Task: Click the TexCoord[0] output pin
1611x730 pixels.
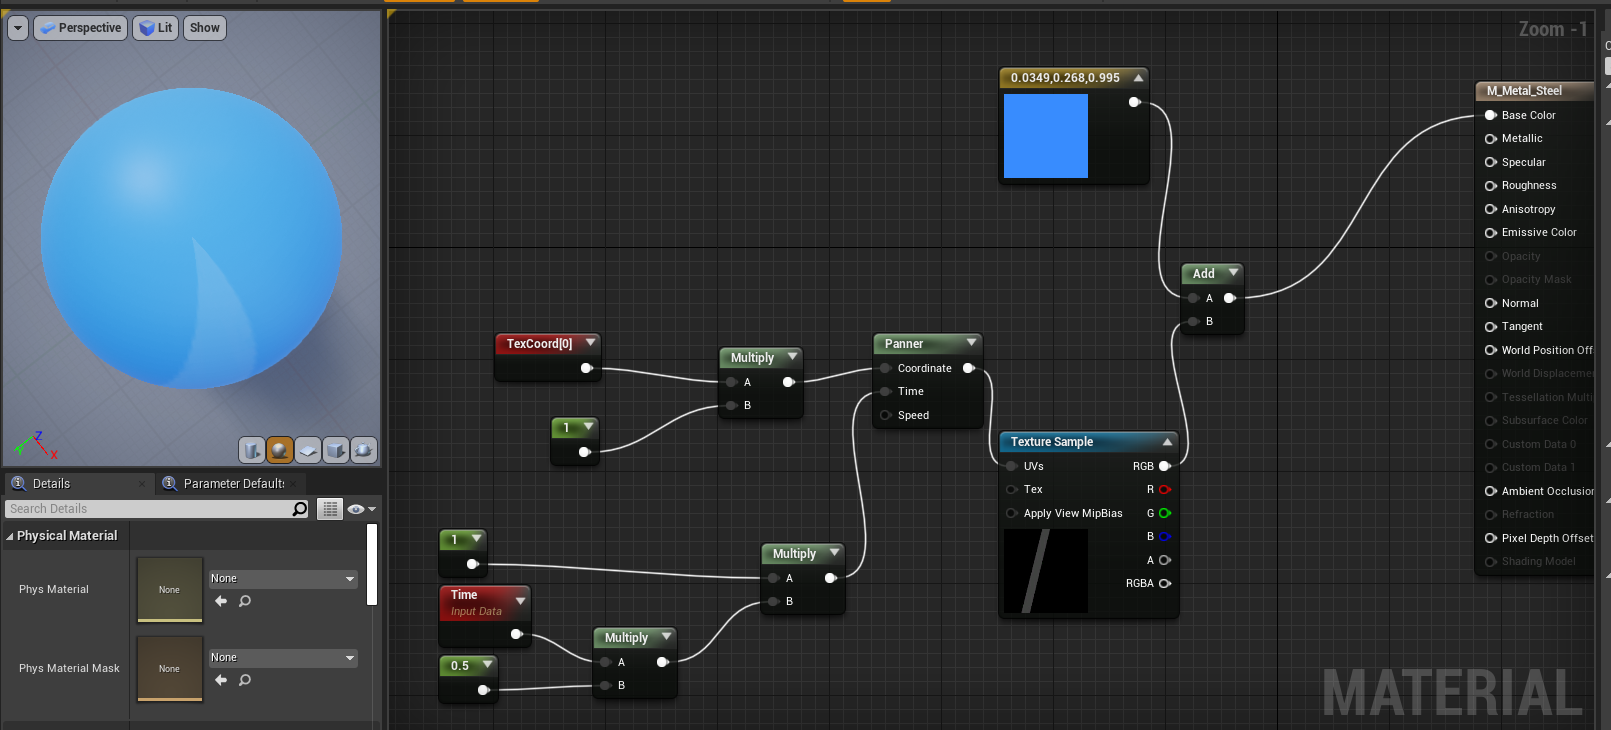Action: pos(587,368)
